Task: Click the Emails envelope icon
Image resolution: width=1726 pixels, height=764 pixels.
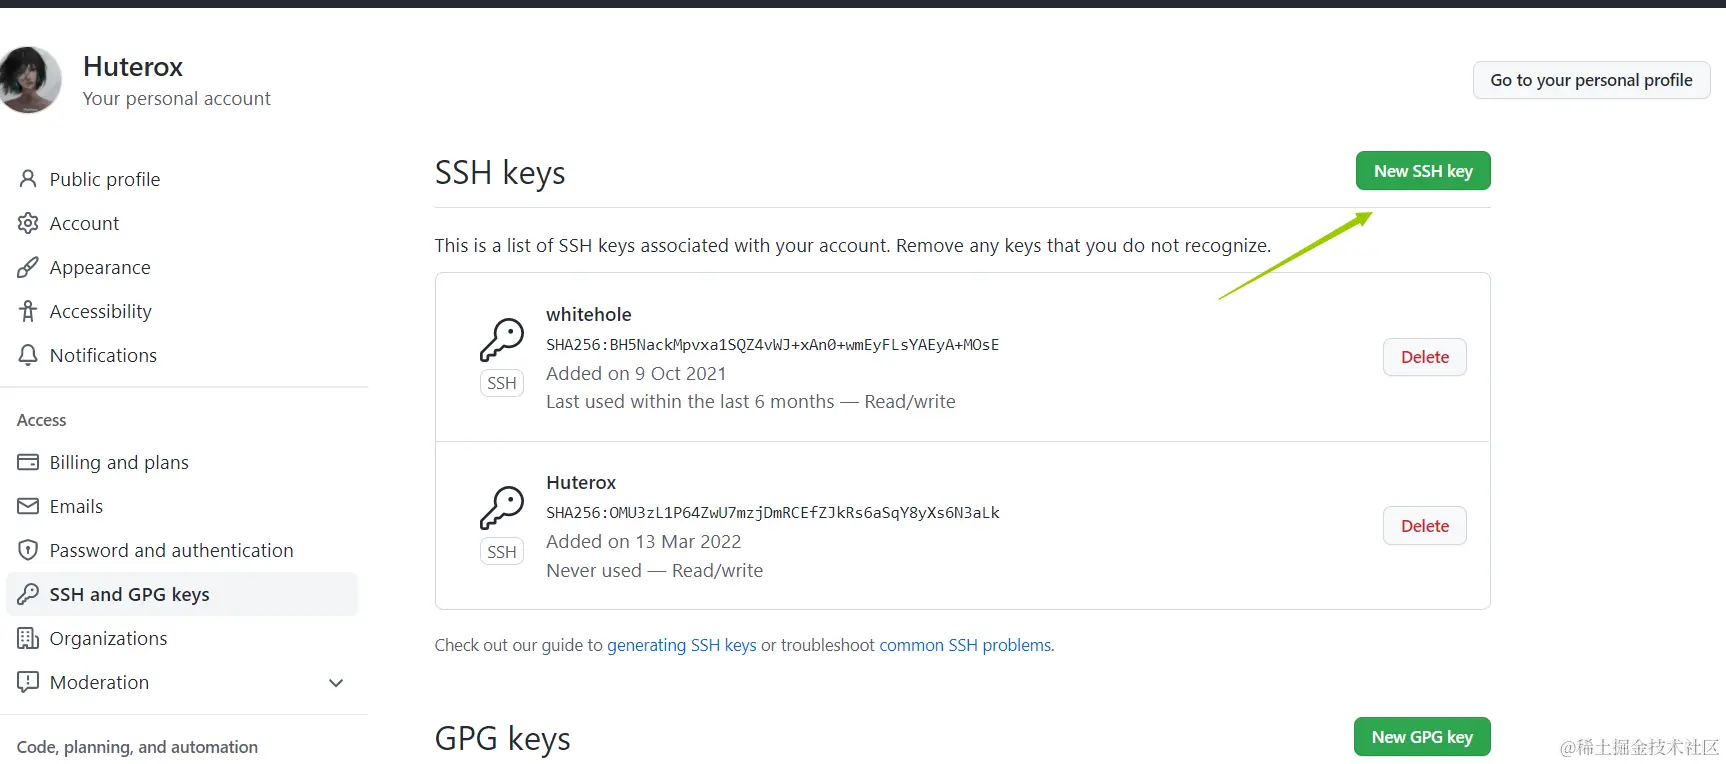Action: [x=28, y=506]
